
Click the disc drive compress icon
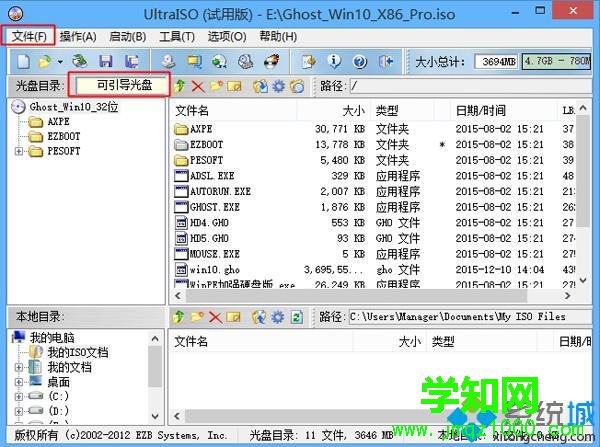point(245,61)
